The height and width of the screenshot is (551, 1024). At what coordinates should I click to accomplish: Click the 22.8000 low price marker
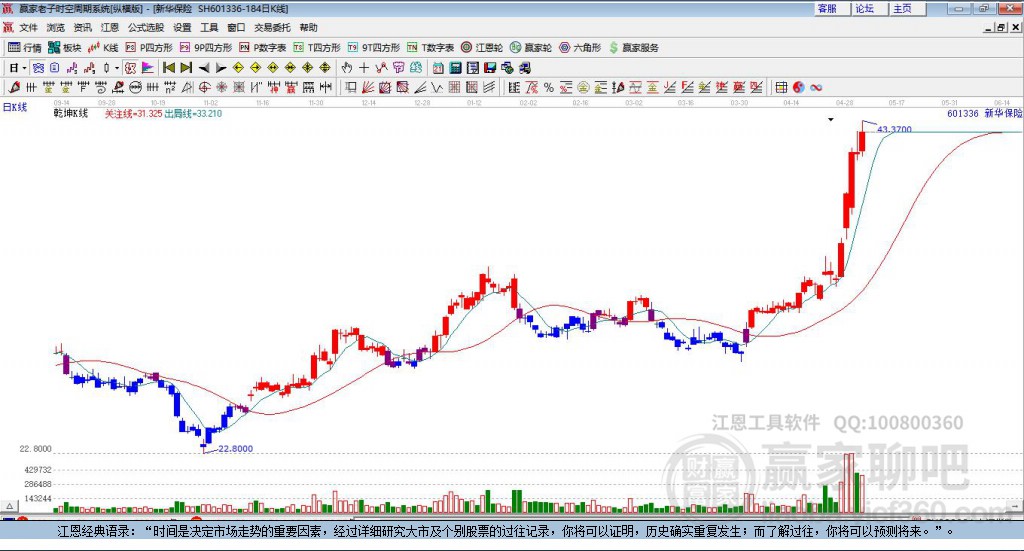(x=235, y=449)
